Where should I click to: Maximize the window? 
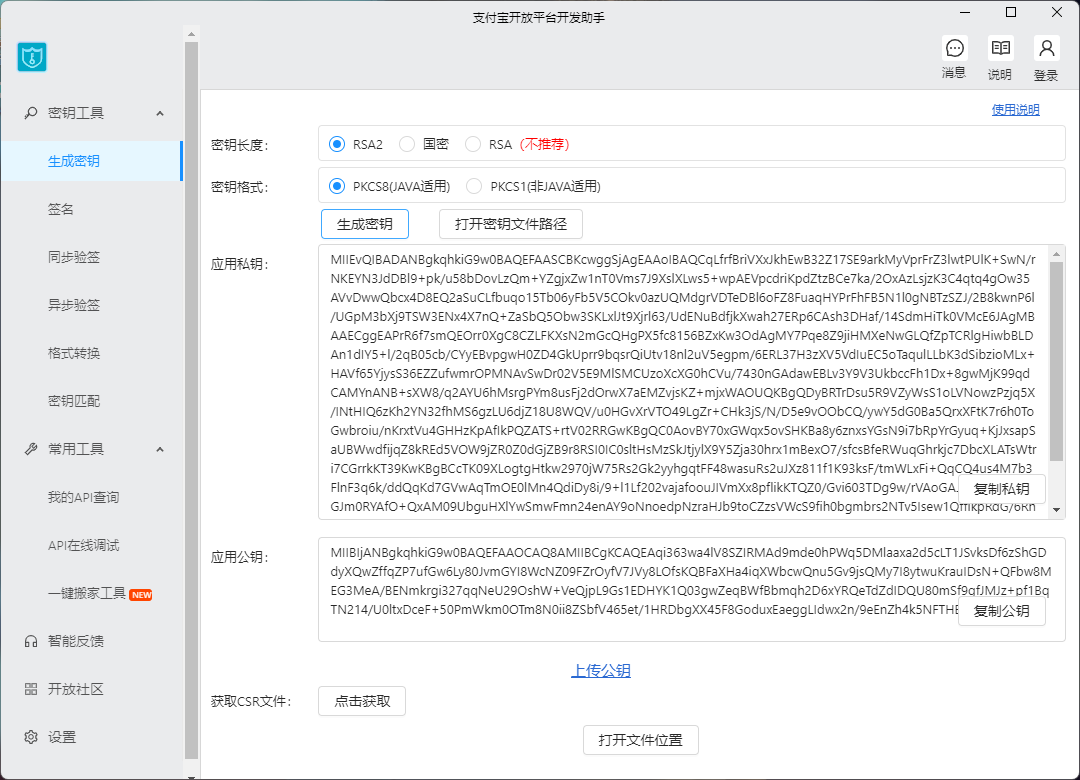(1011, 12)
